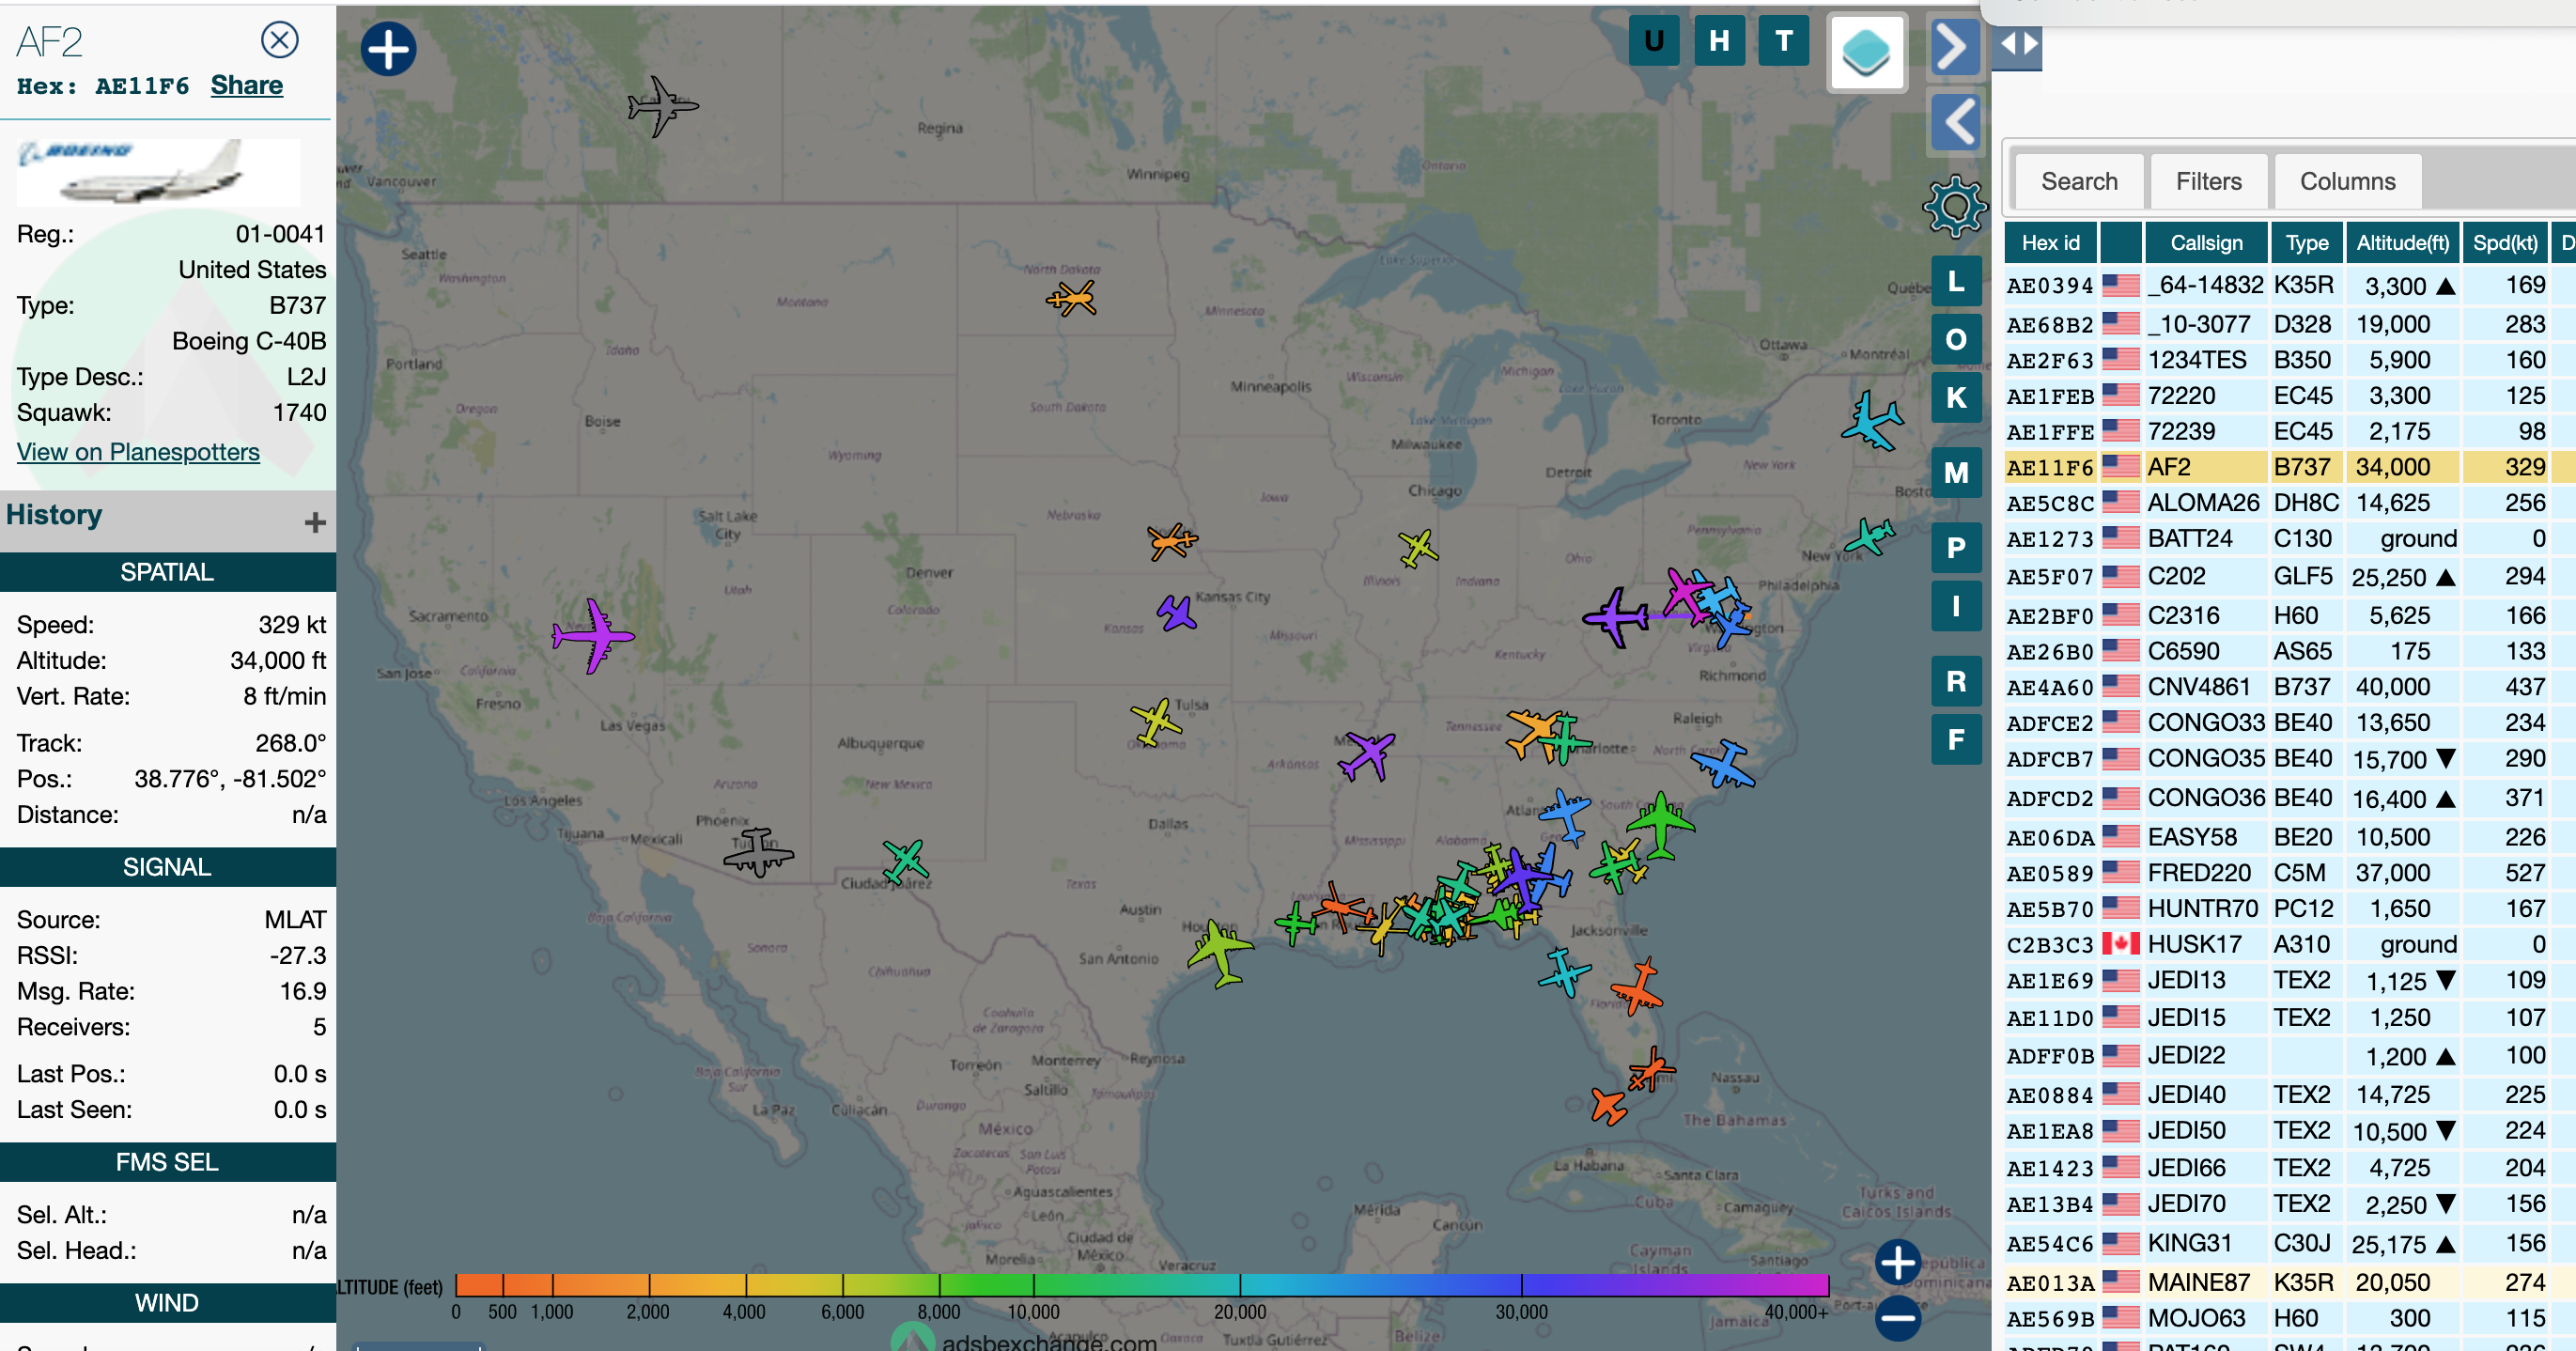Open the Share link for AF2
This screenshot has height=1351, width=2576.
click(246, 85)
